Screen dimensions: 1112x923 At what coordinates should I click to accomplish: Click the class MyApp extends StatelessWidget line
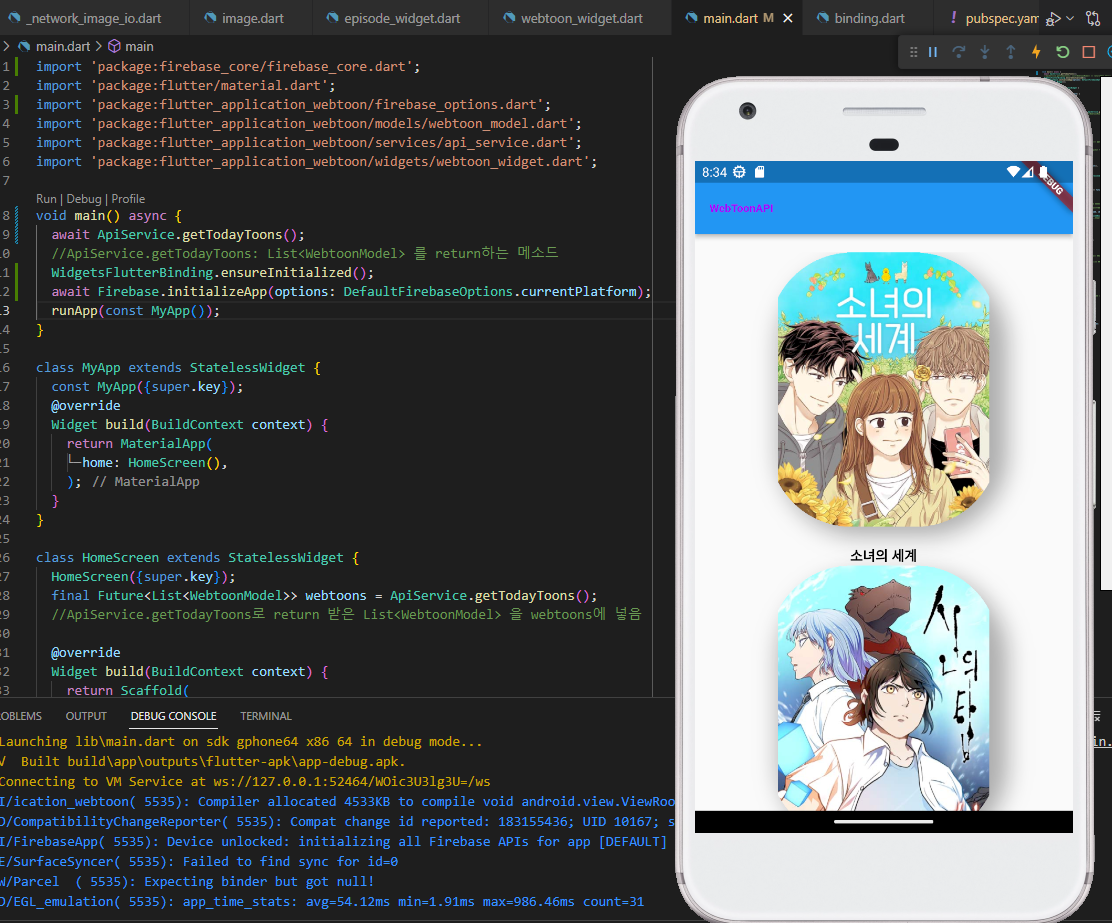coord(178,367)
